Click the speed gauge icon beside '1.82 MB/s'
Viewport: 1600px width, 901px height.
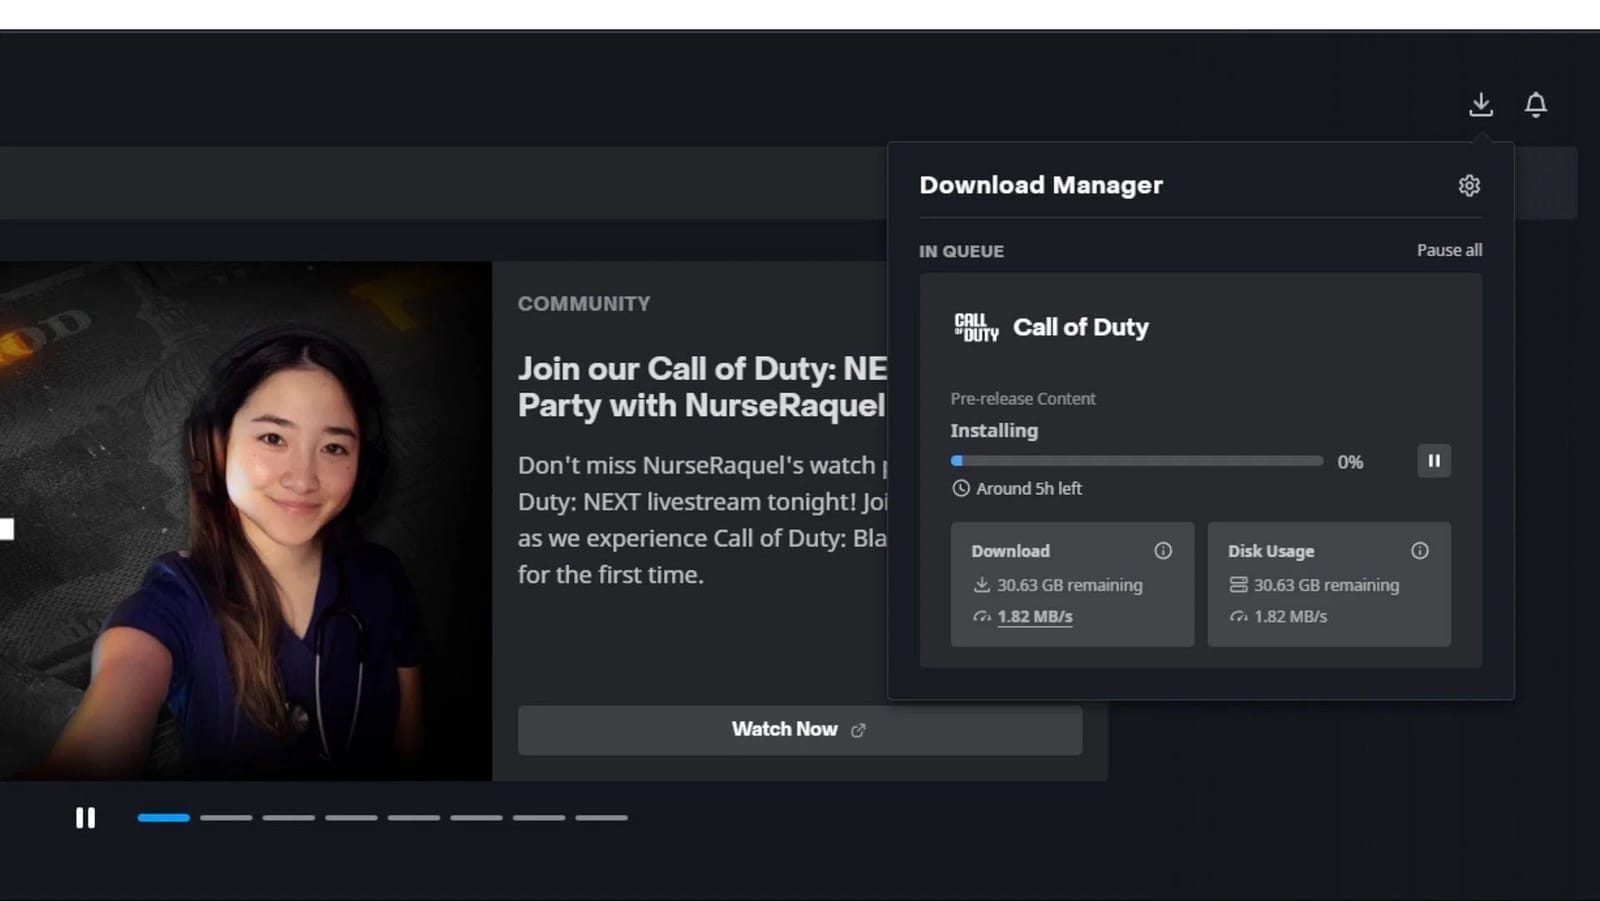click(981, 616)
